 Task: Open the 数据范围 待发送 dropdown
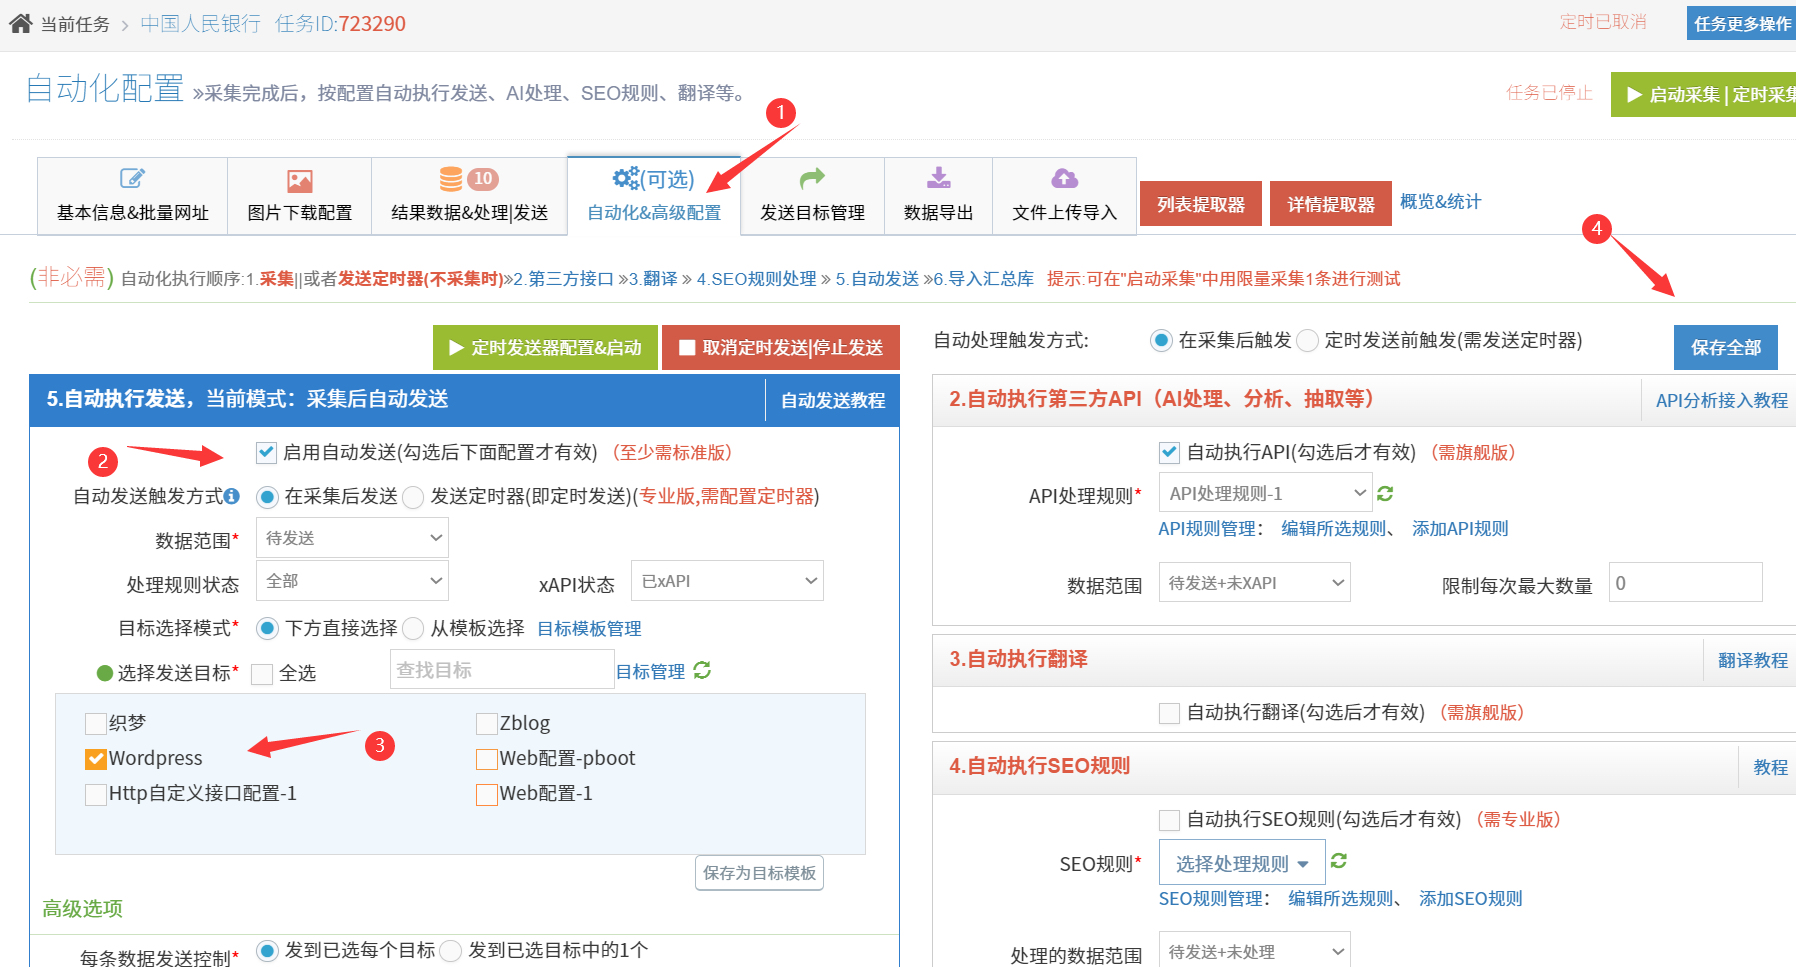tap(352, 538)
